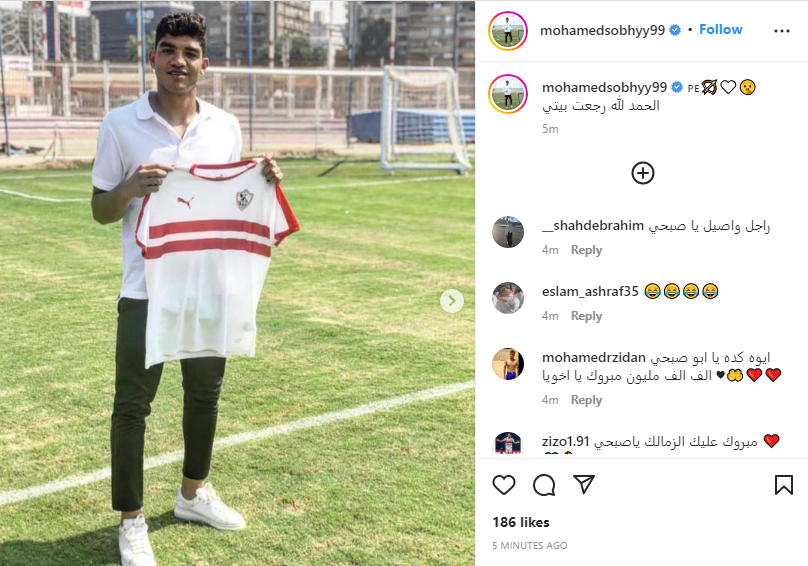Open the eslam_ashraf35 commenter avatar
The height and width of the screenshot is (566, 808).
click(x=508, y=298)
